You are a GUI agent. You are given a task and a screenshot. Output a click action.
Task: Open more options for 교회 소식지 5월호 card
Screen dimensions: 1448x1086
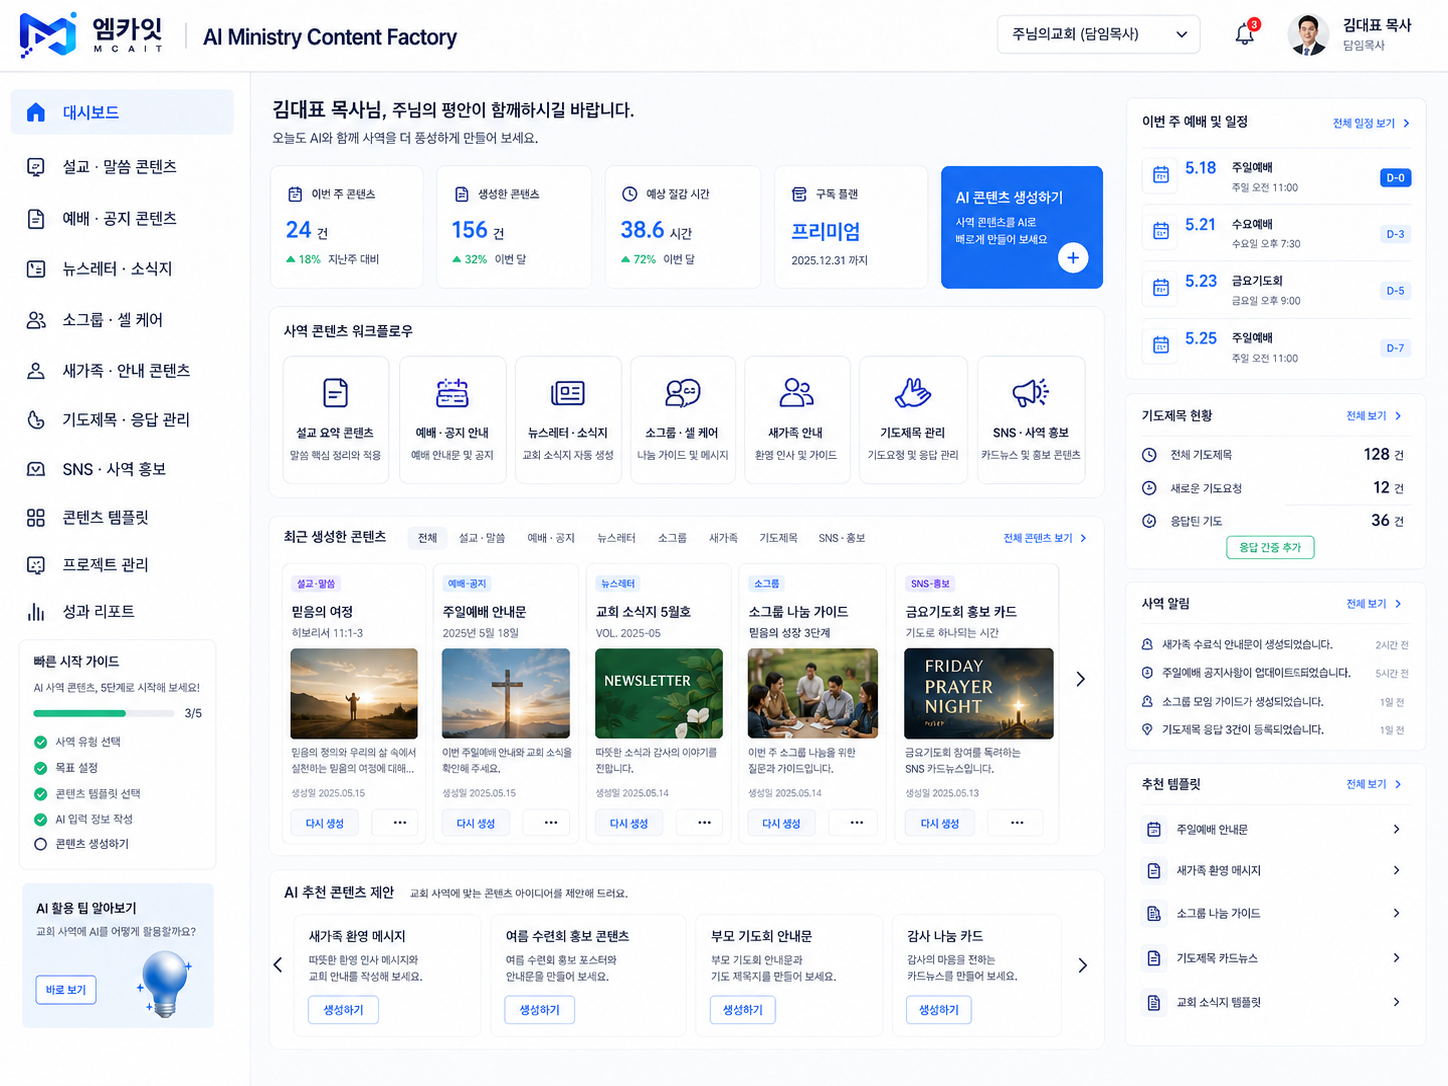pyautogui.click(x=704, y=823)
